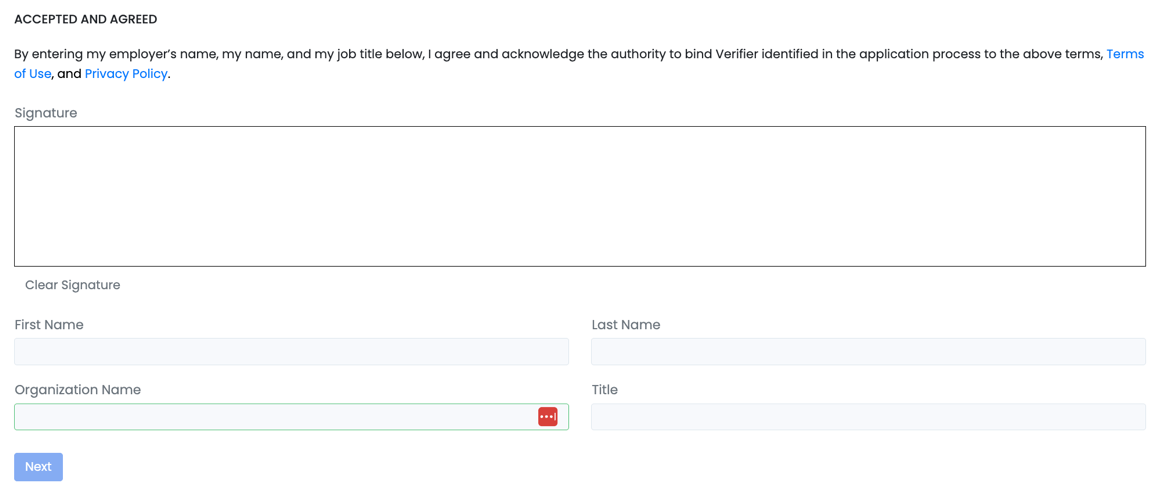This screenshot has width=1159, height=496.
Task: Click the words 'agree and acknowledge' in the paragraph
Action: coord(509,54)
